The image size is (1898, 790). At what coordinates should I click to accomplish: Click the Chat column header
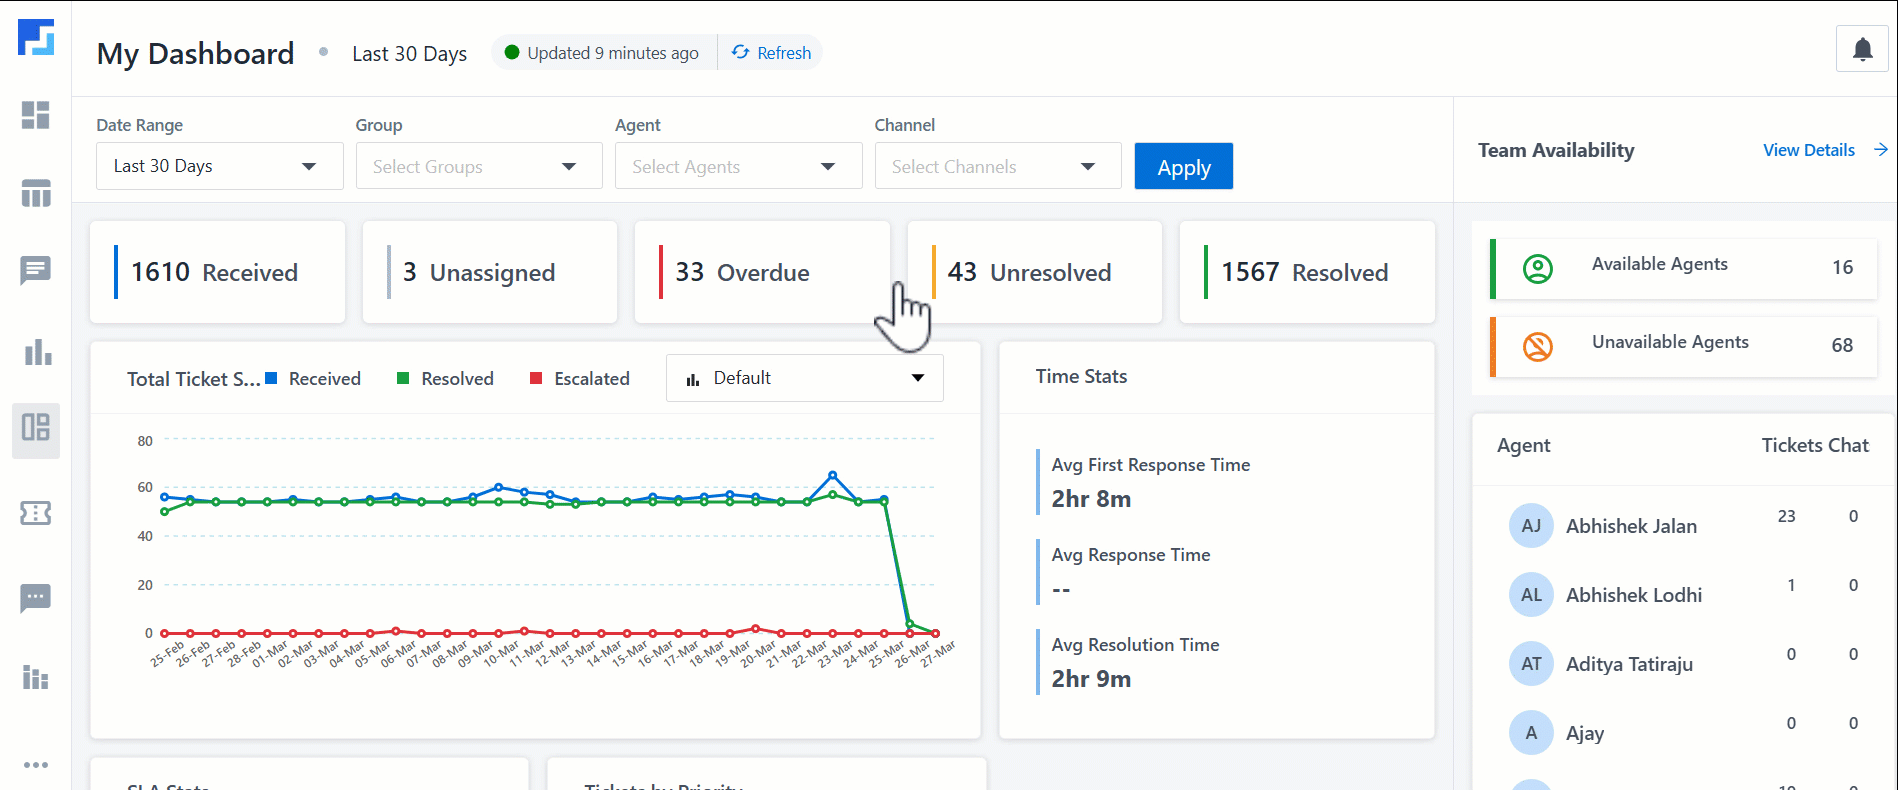pos(1848,445)
